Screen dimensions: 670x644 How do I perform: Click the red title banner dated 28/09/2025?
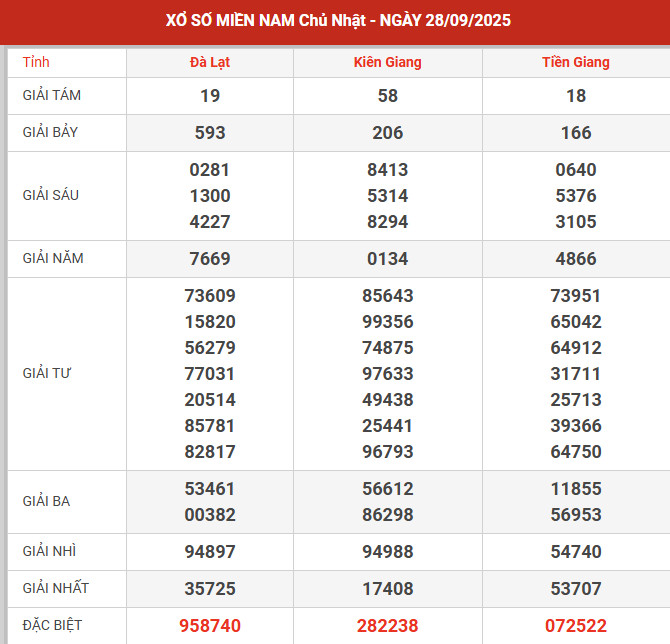point(335,21)
